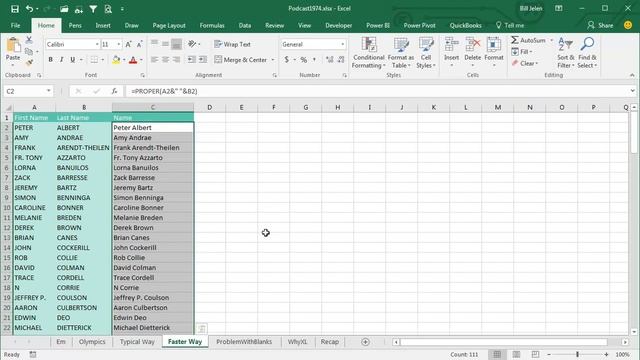Click Increase Decimal icon
This screenshot has height=360, width=640.
point(329,60)
